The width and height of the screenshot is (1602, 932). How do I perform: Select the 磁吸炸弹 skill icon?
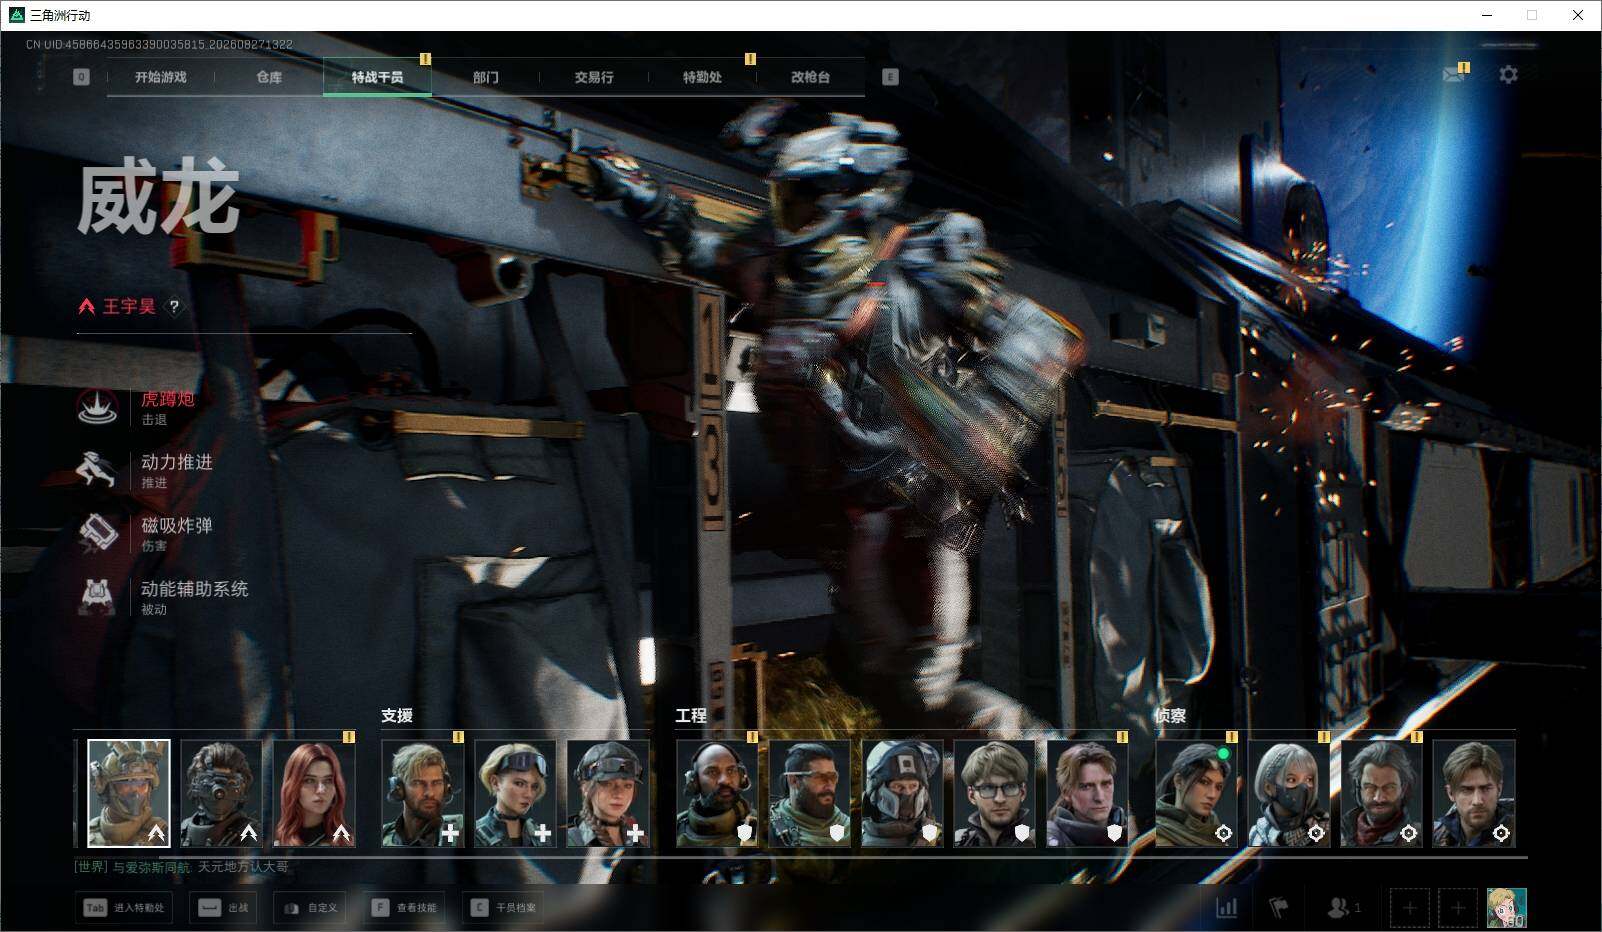click(97, 532)
